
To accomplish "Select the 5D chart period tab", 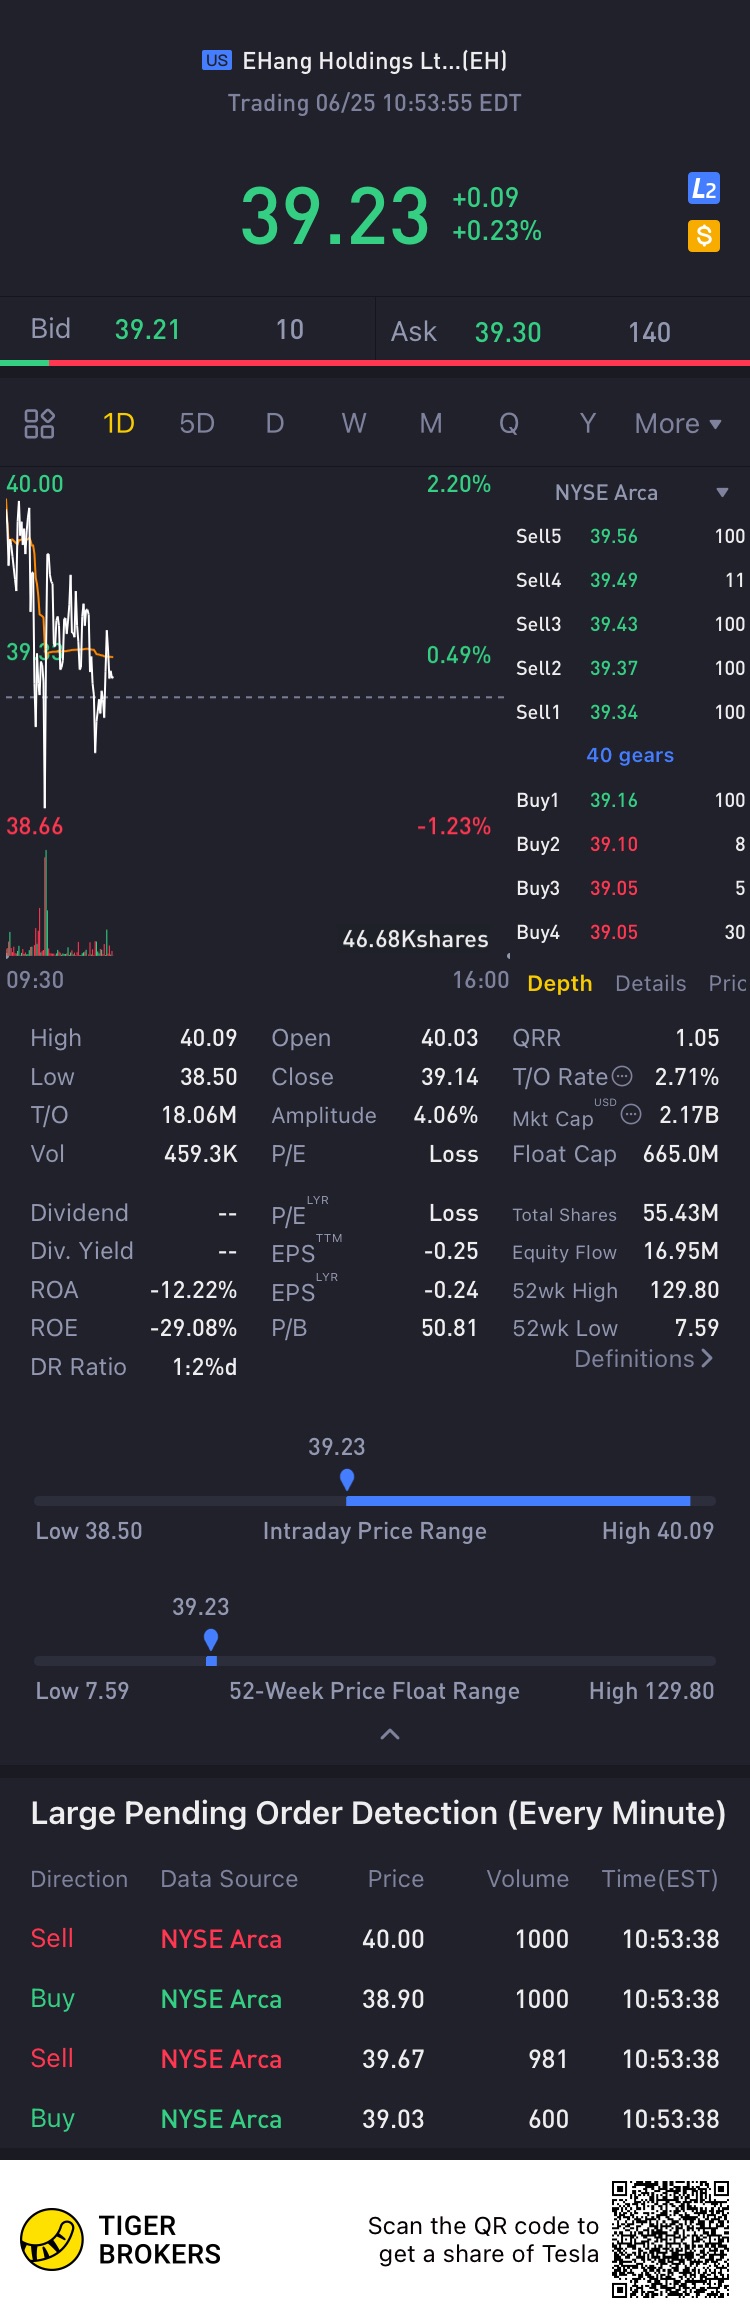I will 197,423.
